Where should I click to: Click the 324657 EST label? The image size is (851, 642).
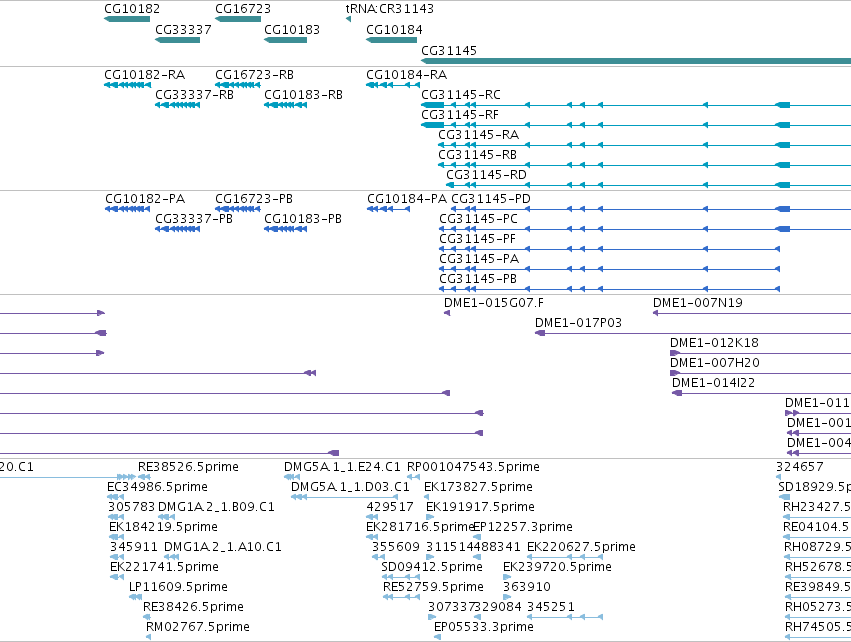[799, 467]
